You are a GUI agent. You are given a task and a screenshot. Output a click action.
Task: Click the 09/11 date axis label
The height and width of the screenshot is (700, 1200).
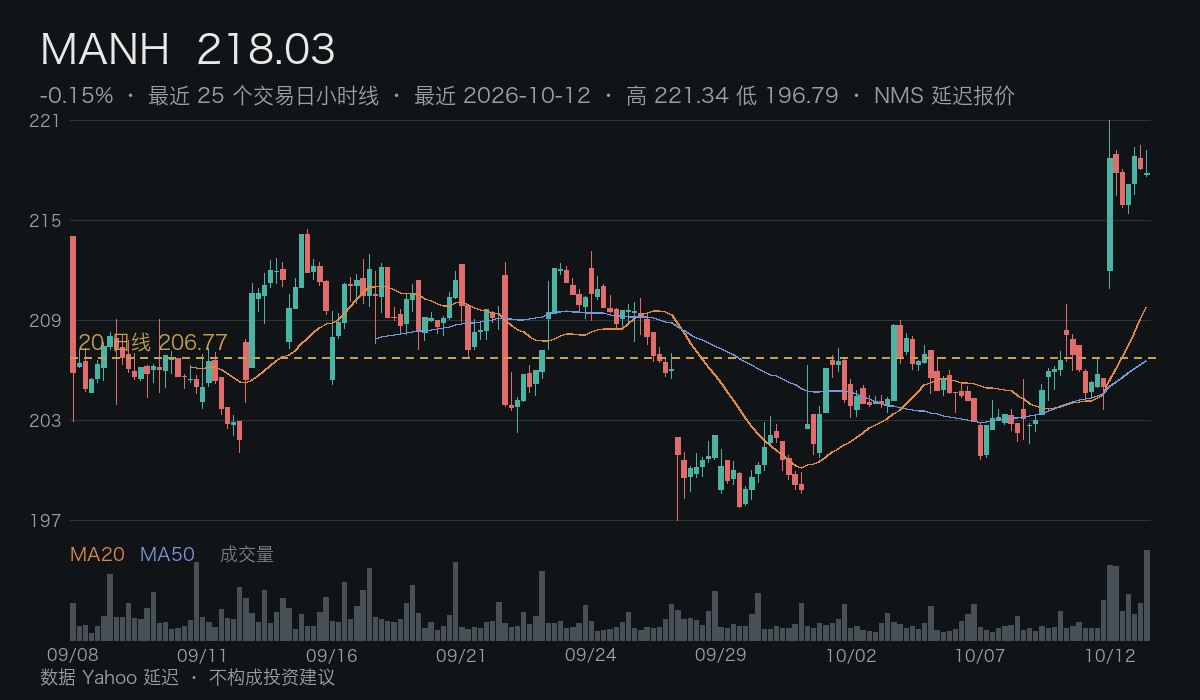click(x=202, y=656)
